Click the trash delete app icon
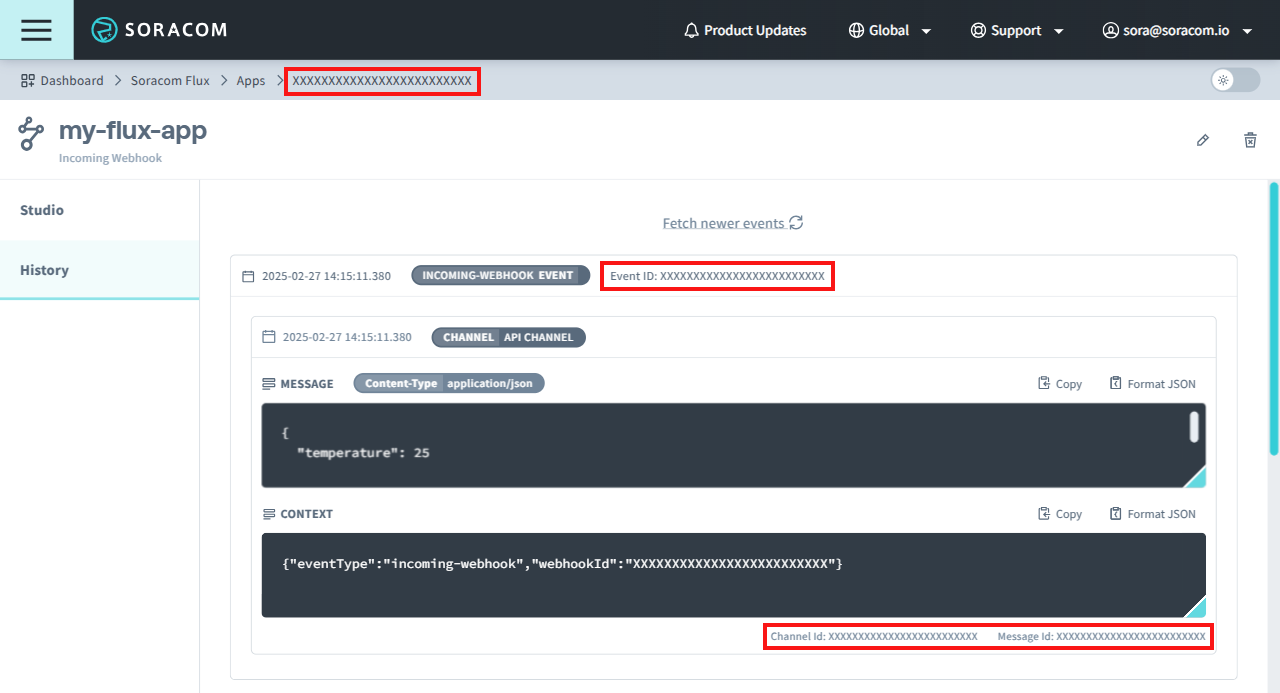 point(1250,140)
